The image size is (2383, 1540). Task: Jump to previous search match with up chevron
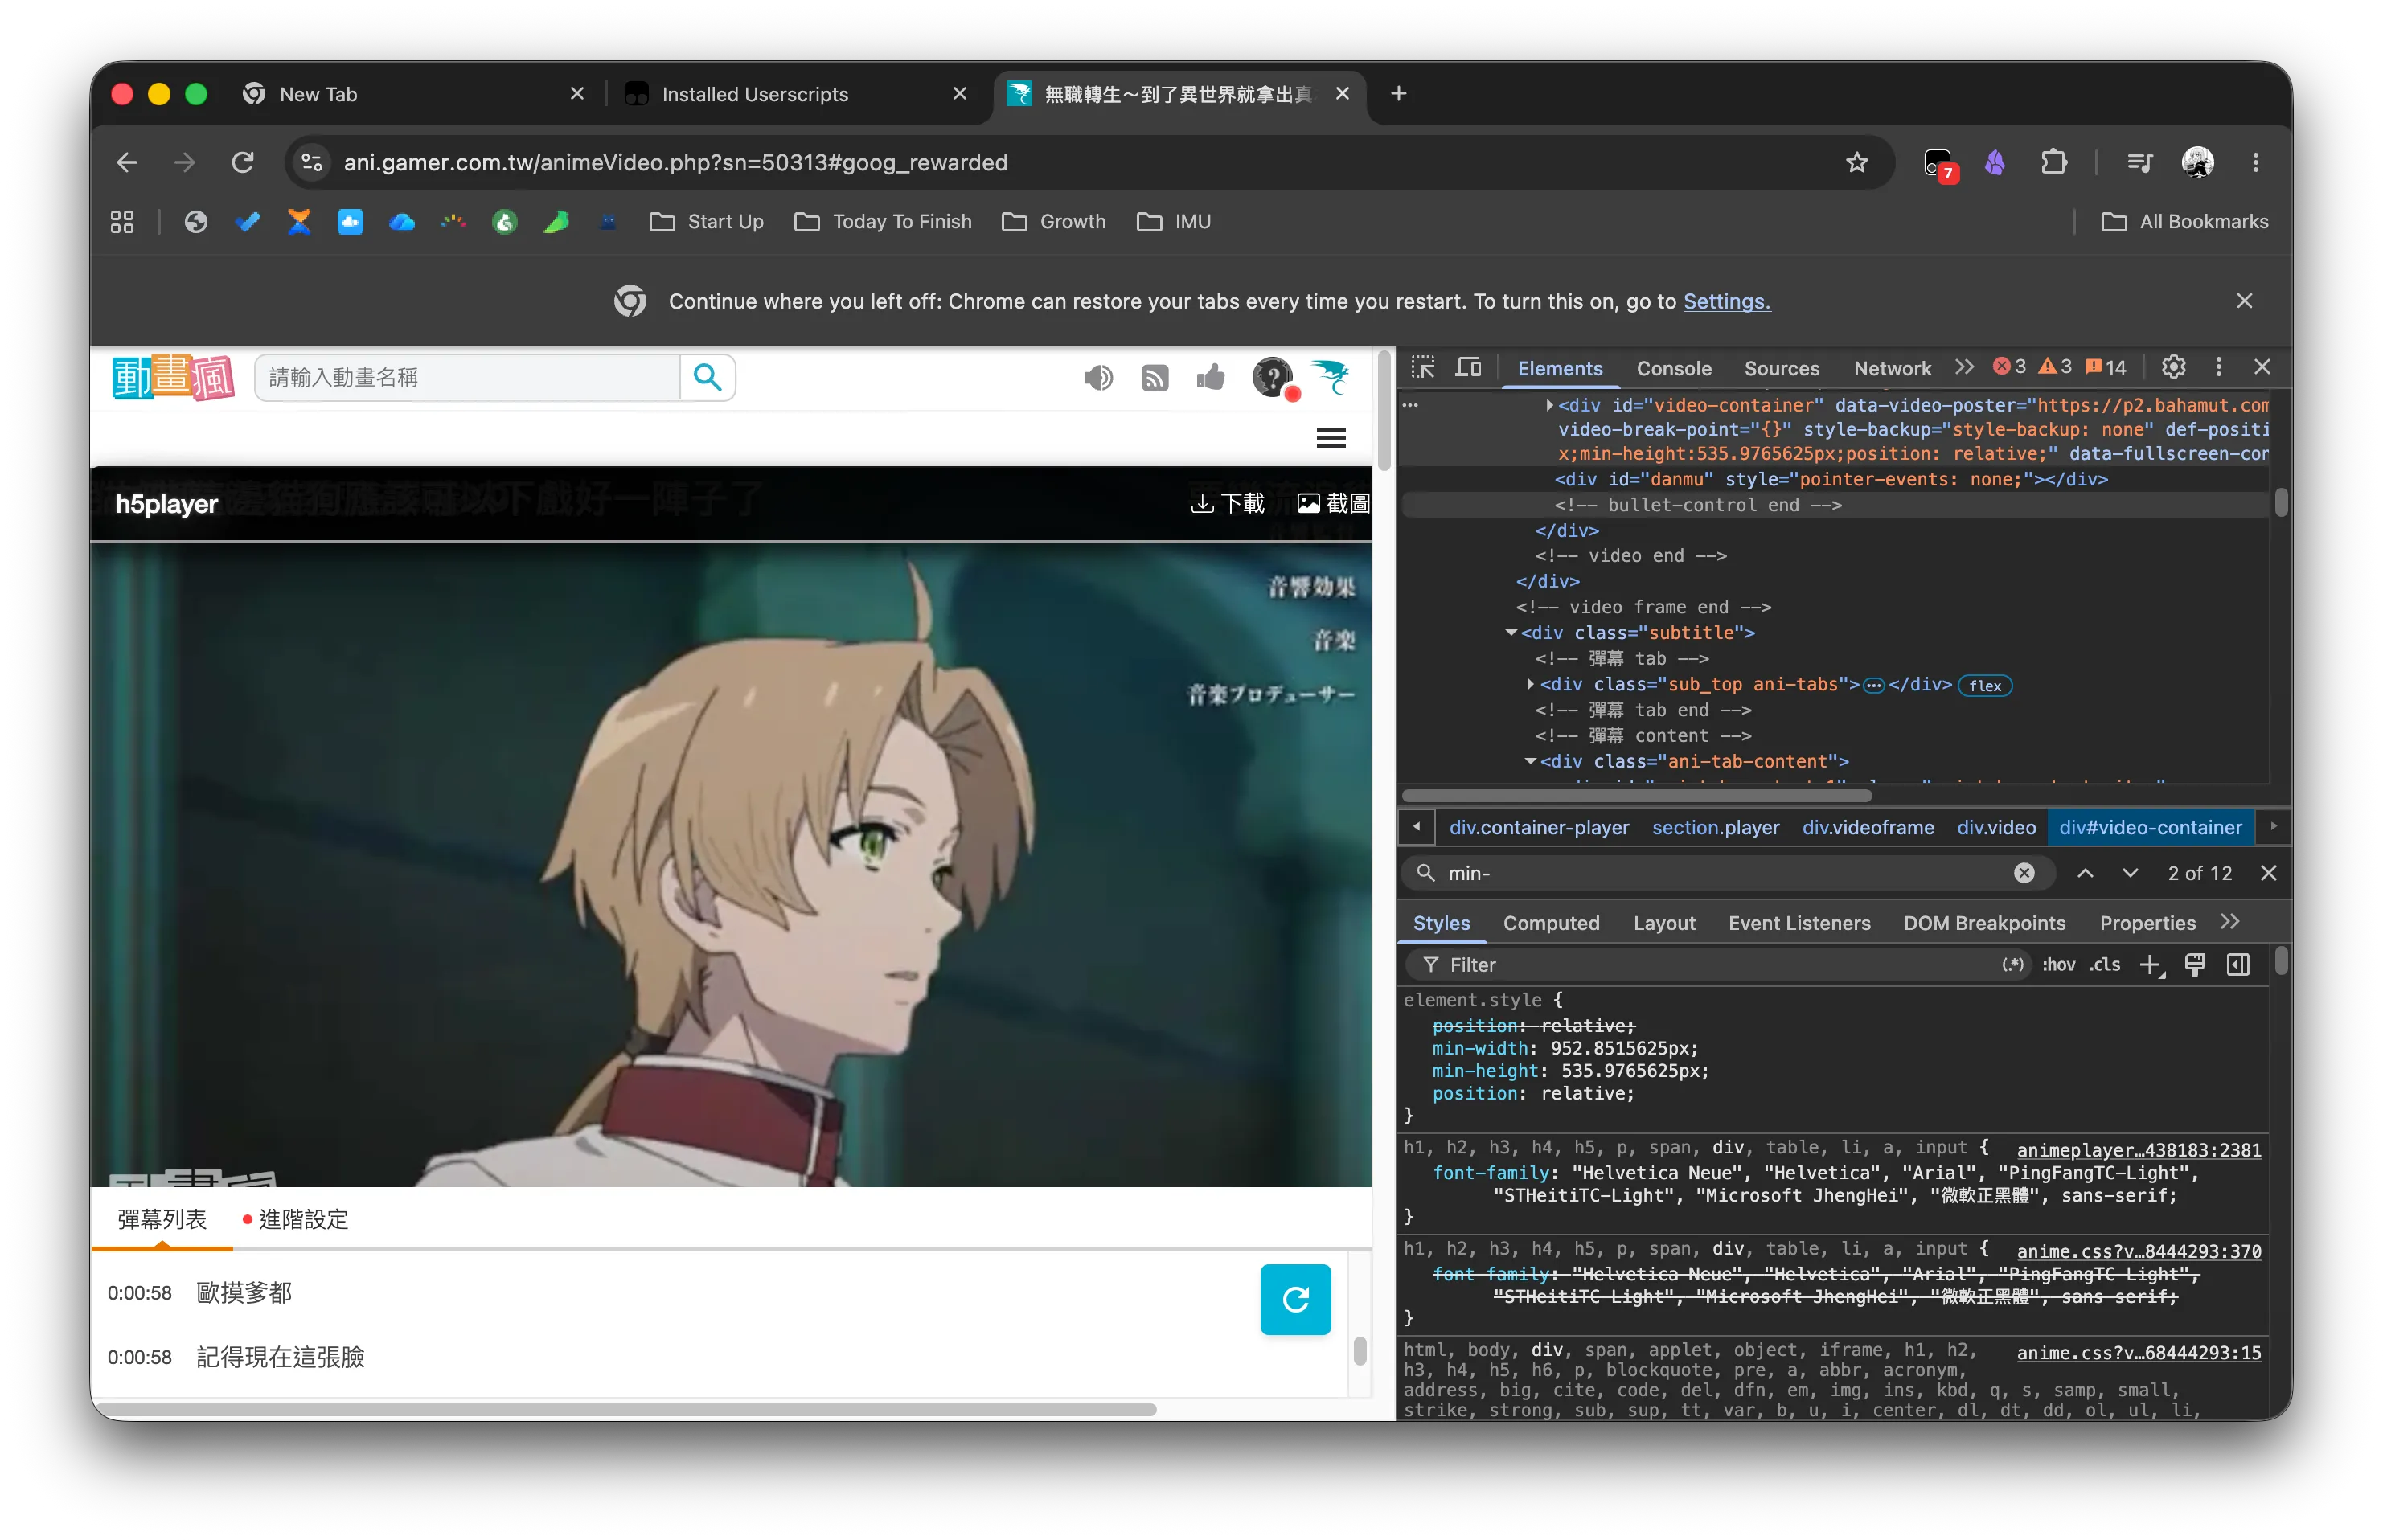[x=2085, y=873]
